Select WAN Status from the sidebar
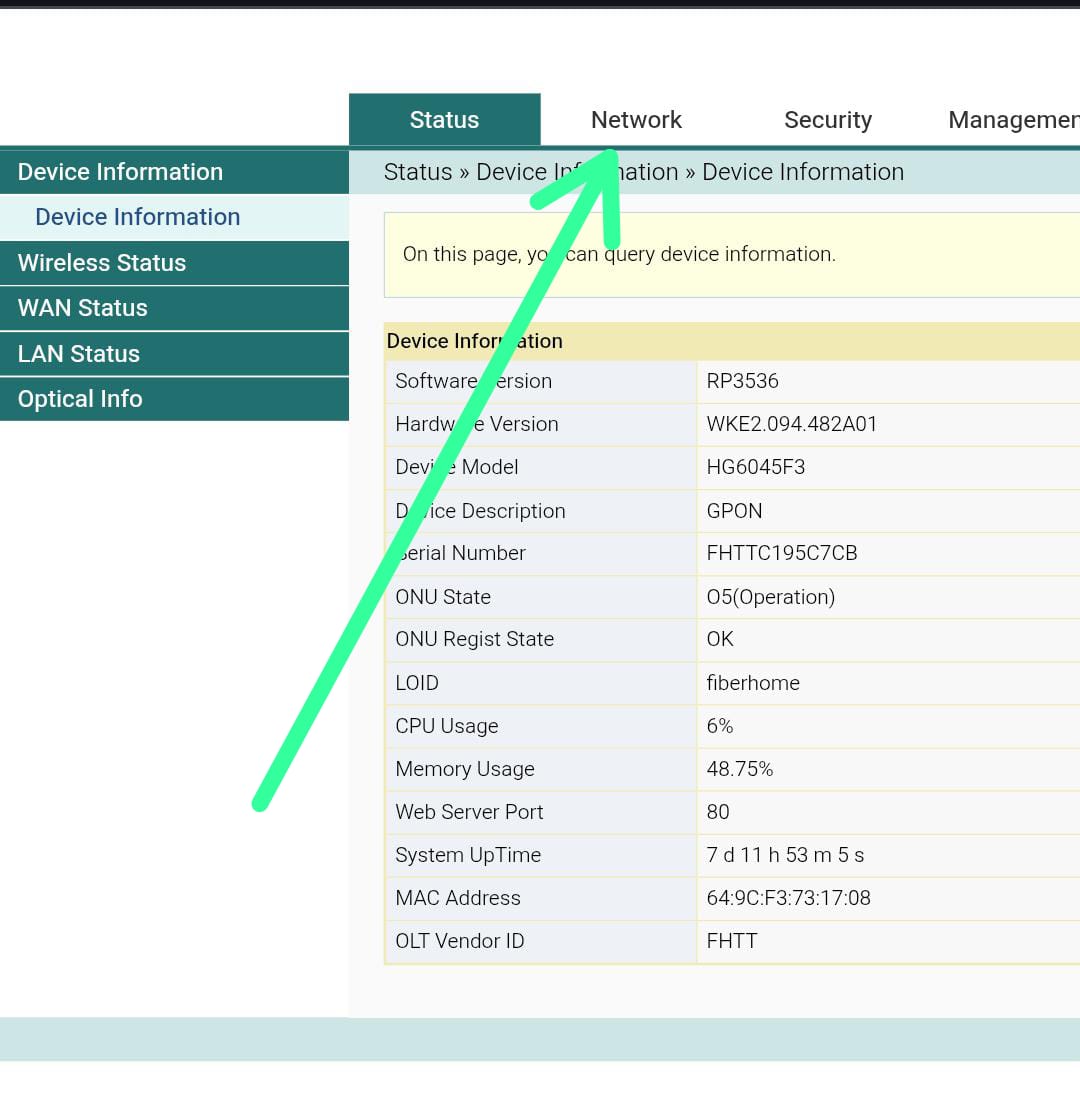Screen dimensions: 1080x1096 83,308
